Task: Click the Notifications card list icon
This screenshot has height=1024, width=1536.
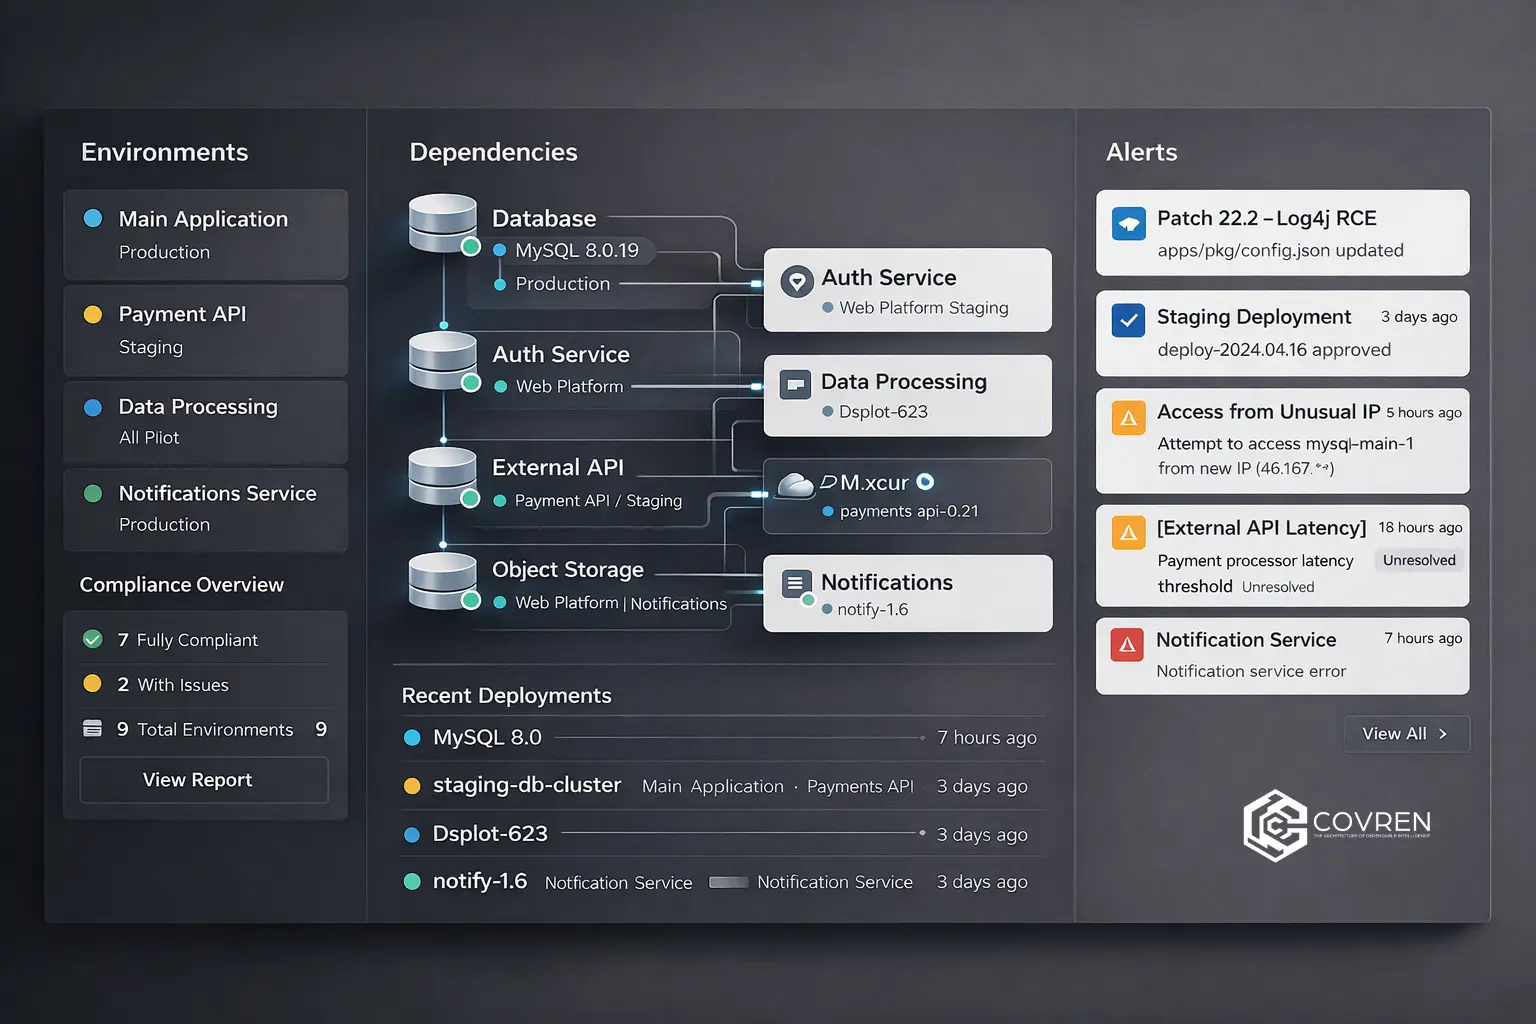Action: [796, 583]
